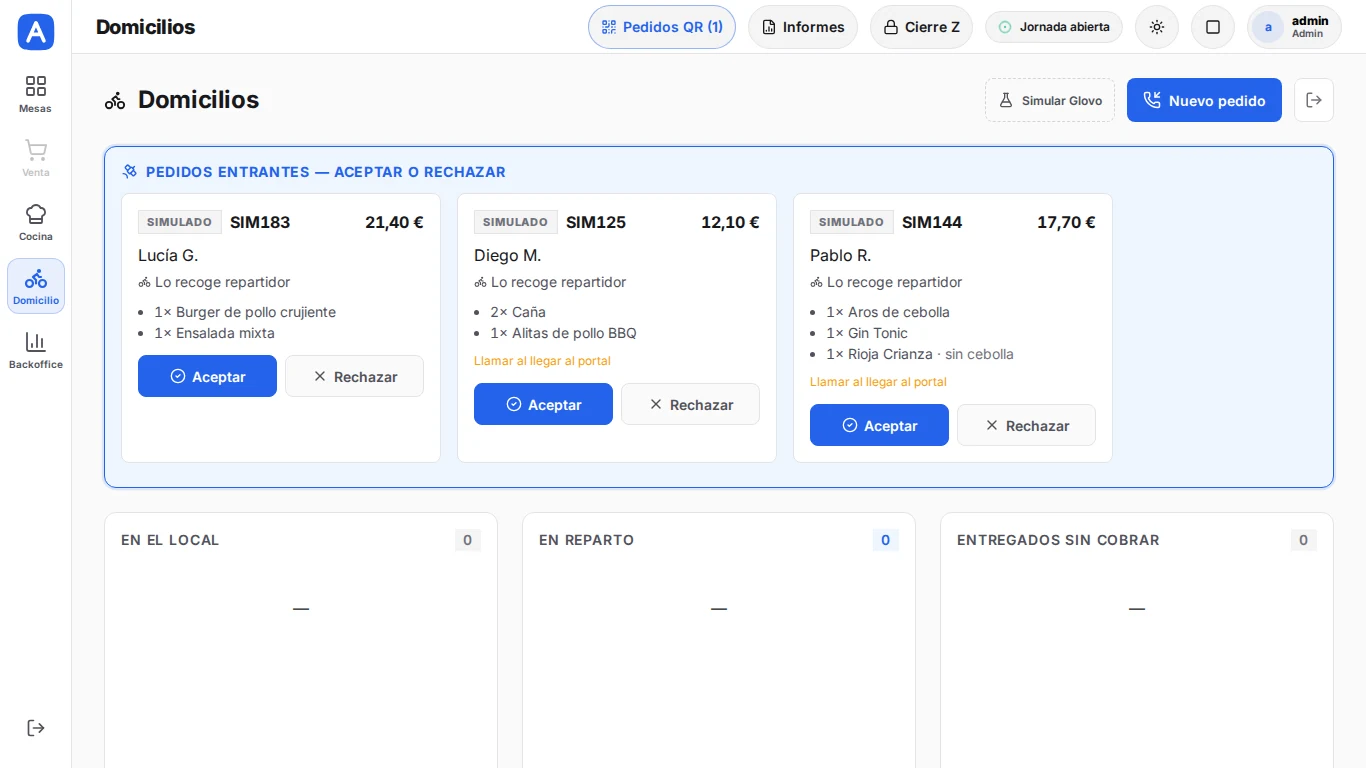Click EN EL LOCAL column header
The image size is (1366, 768).
170,540
